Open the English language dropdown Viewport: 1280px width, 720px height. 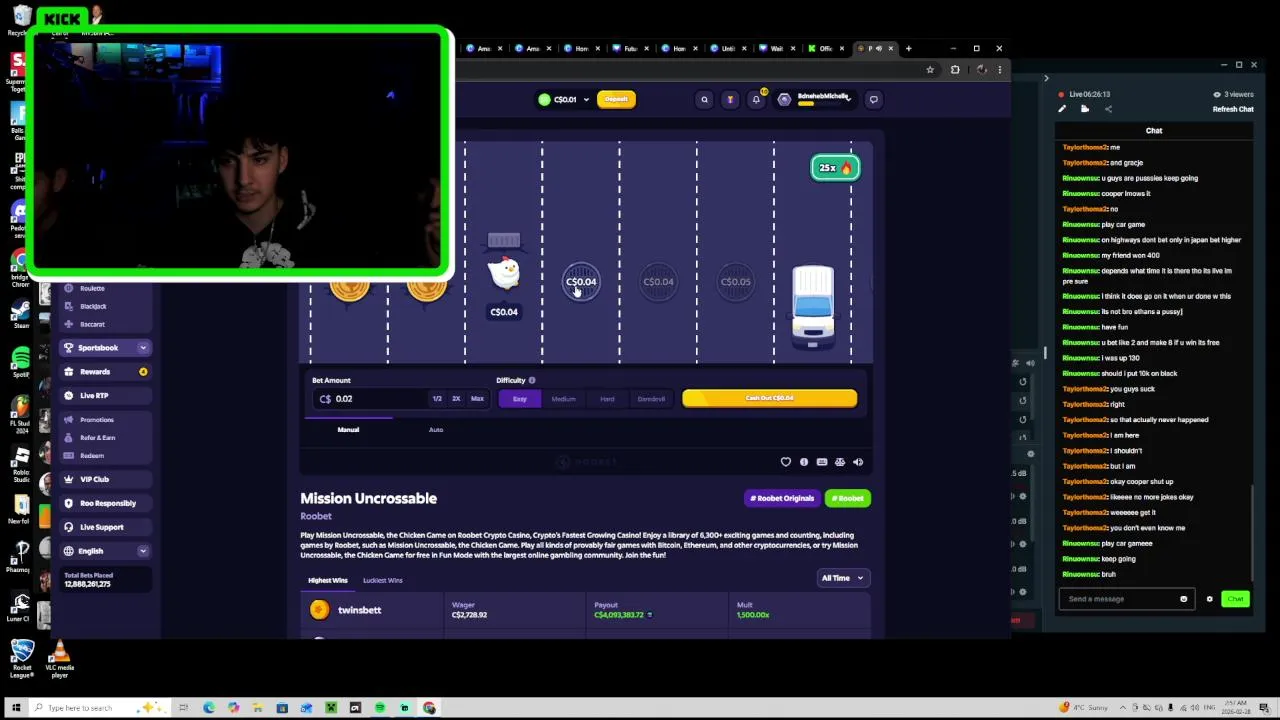[x=104, y=551]
